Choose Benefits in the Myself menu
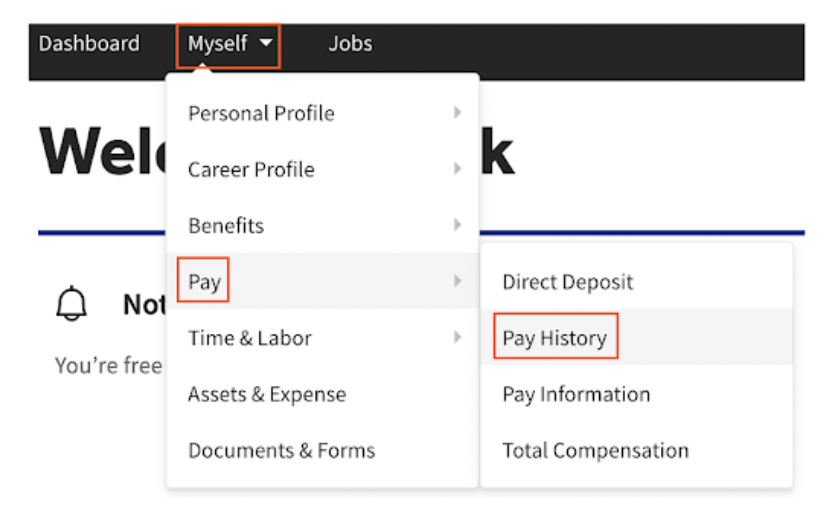The width and height of the screenshot is (824, 528). [226, 225]
